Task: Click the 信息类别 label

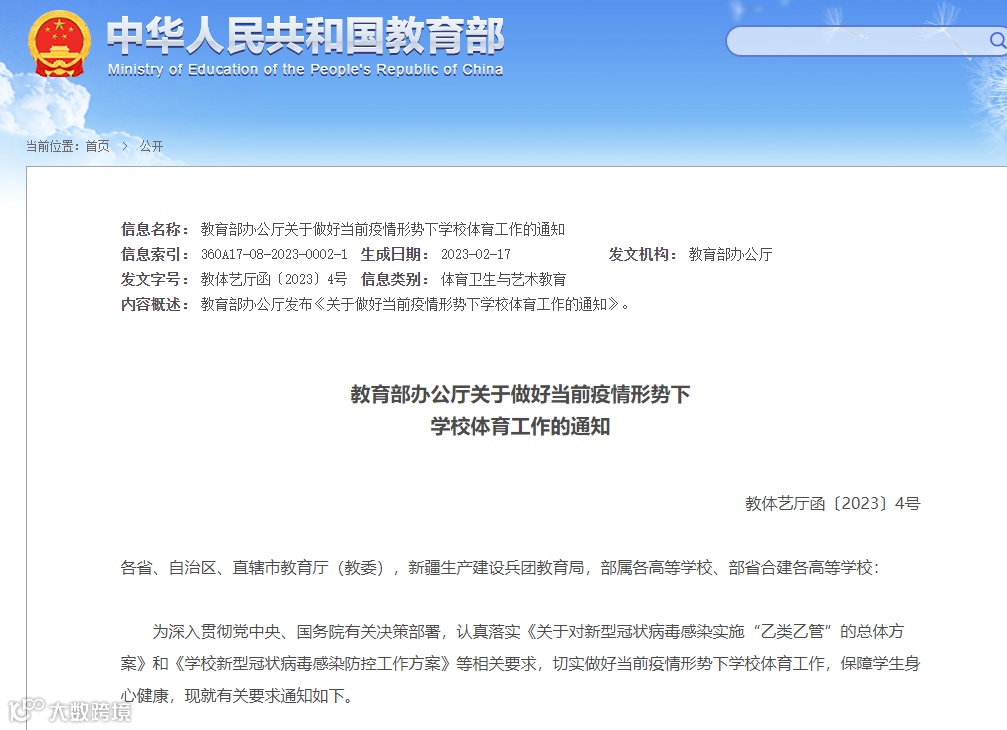Action: pyautogui.click(x=395, y=279)
